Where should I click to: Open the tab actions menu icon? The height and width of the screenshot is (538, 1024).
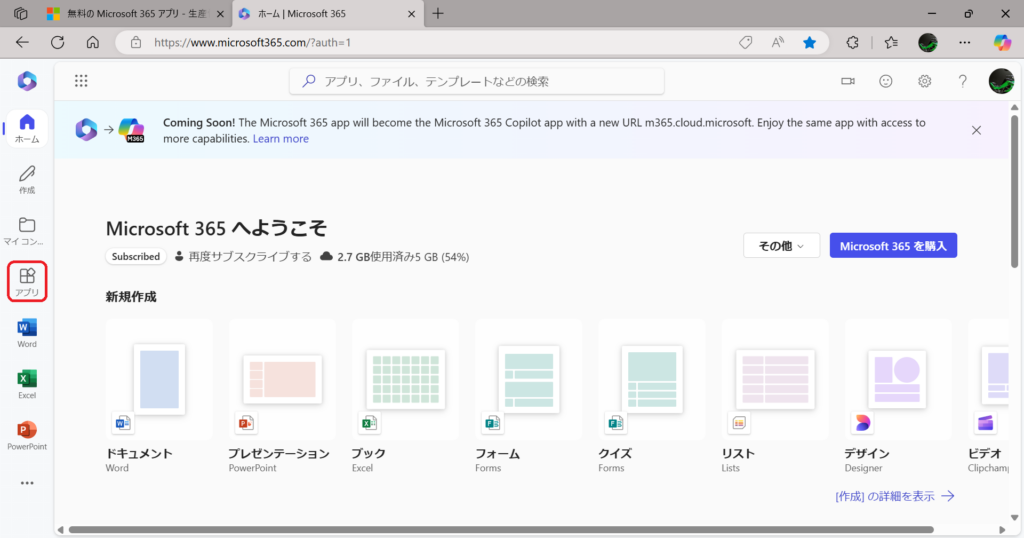click(21, 13)
